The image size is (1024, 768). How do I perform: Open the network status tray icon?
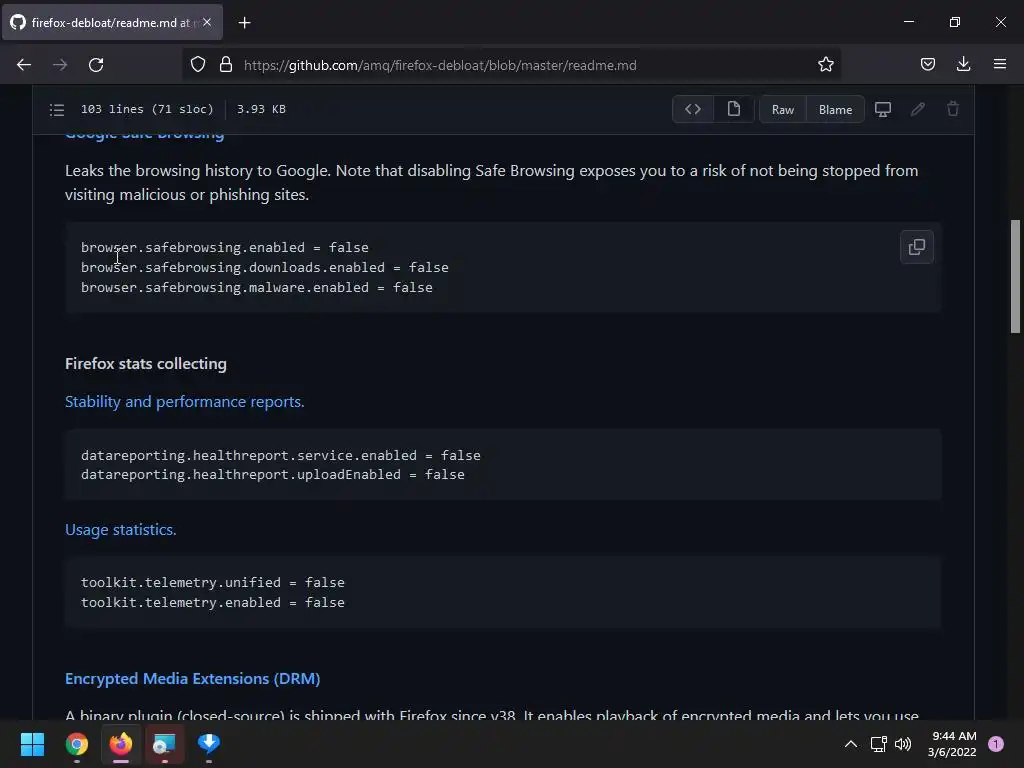878,744
